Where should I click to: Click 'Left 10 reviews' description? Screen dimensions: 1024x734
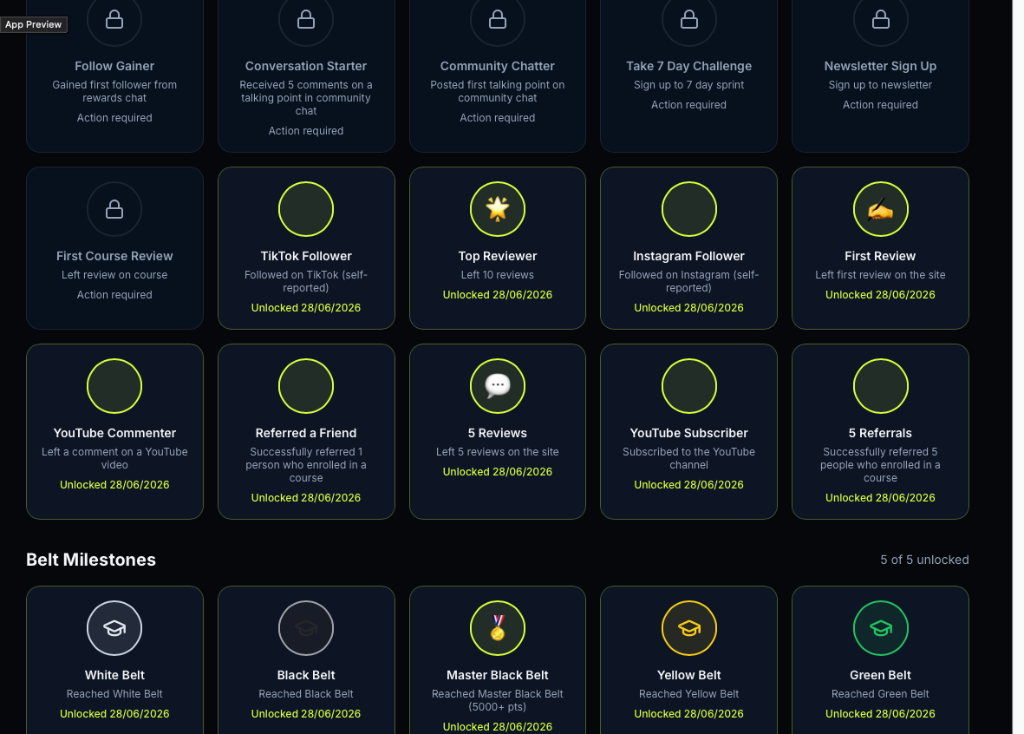[498, 275]
